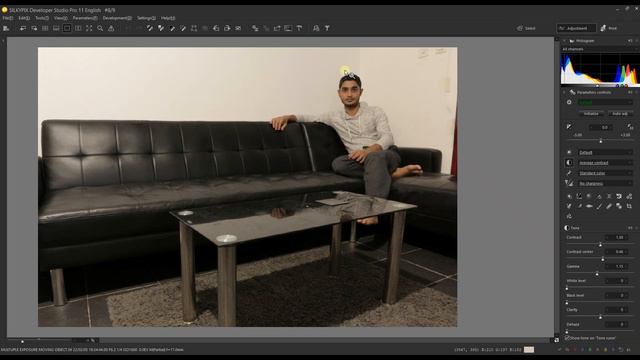
Task: Click the Contrast slider handle
Action: click(600, 244)
